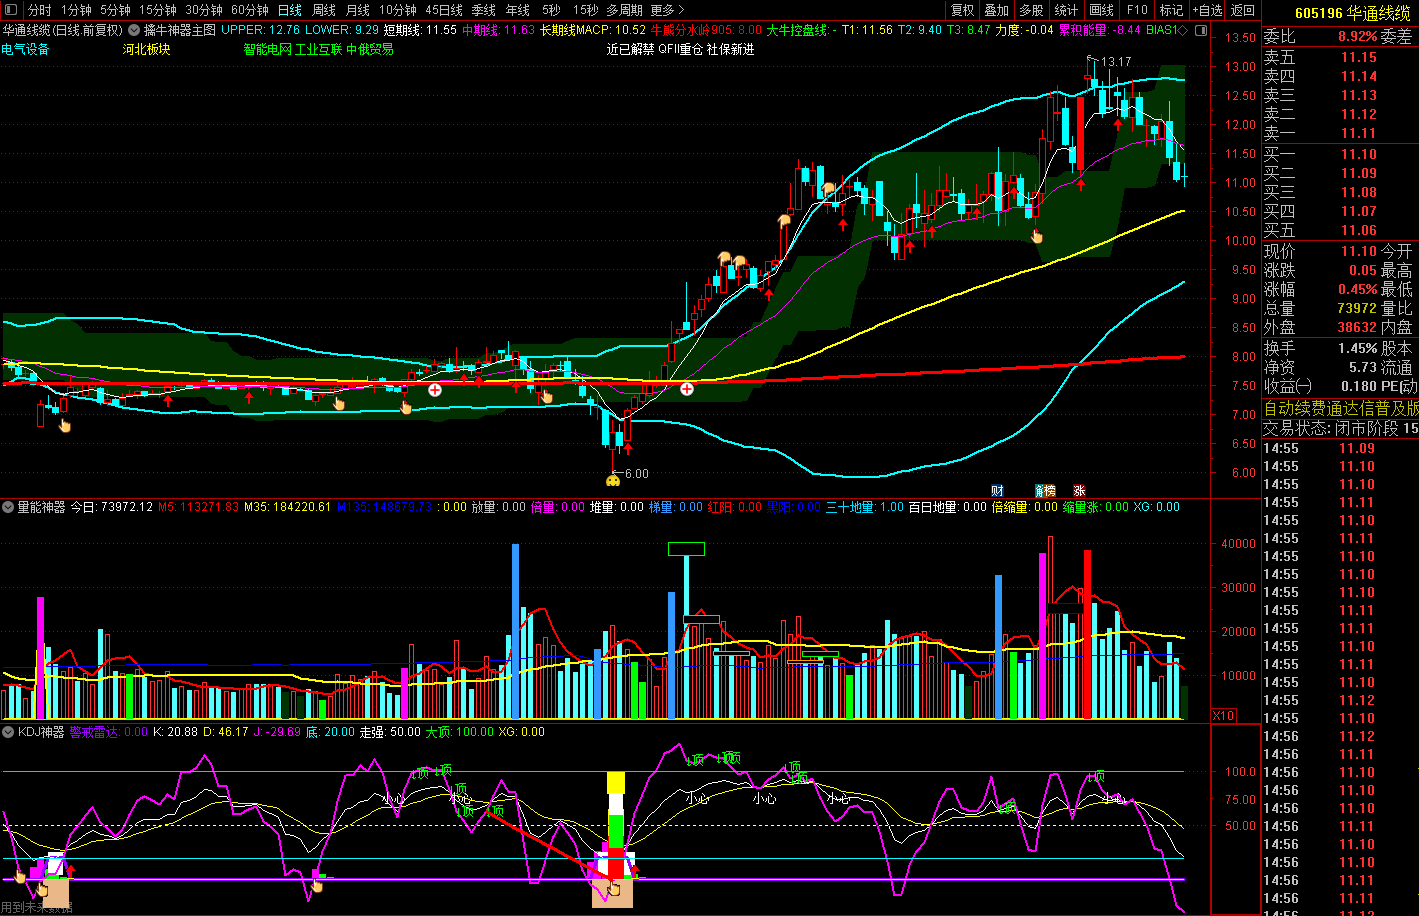The height and width of the screenshot is (916, 1419).
Task: Select the 60分钟 period tab
Action: tap(249, 10)
